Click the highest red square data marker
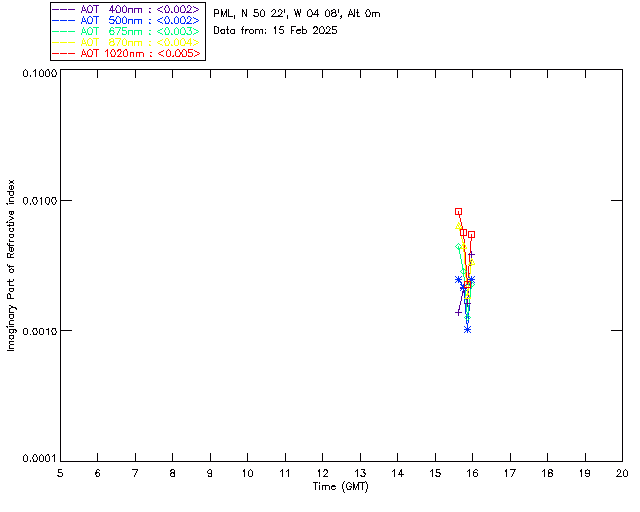The height and width of the screenshot is (512, 640). tap(458, 211)
